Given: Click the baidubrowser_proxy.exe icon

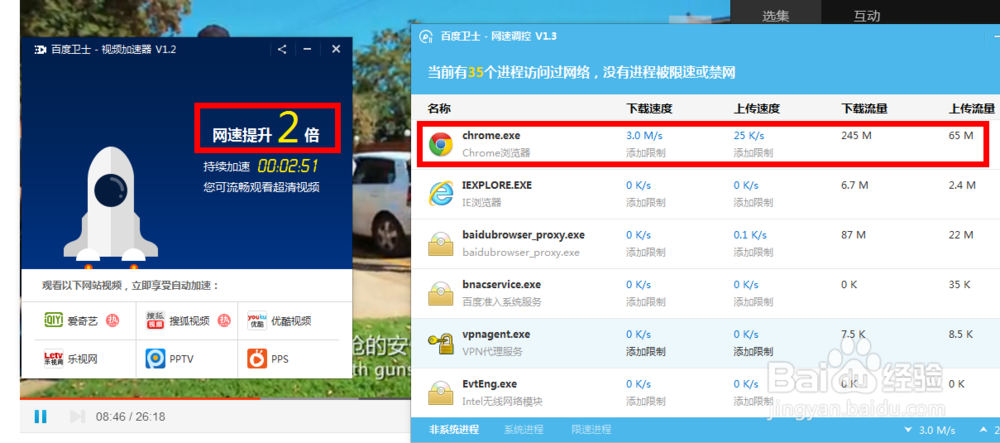Looking at the screenshot, I should [441, 243].
